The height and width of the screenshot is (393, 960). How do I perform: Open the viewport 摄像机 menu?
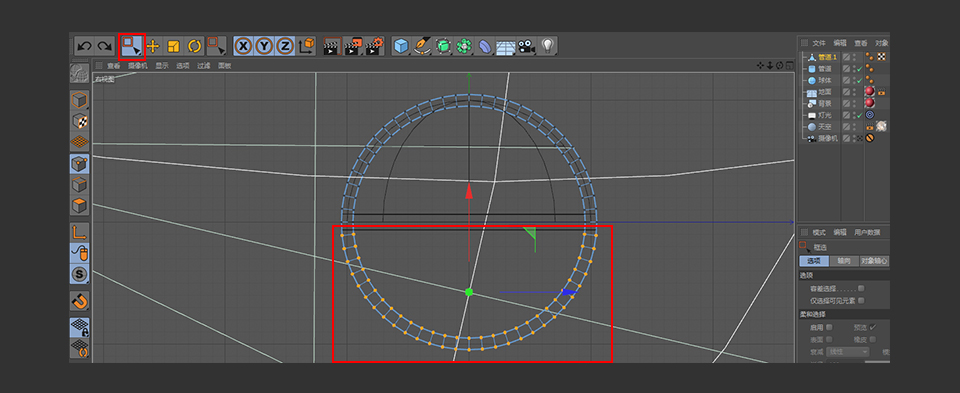pyautogui.click(x=137, y=66)
